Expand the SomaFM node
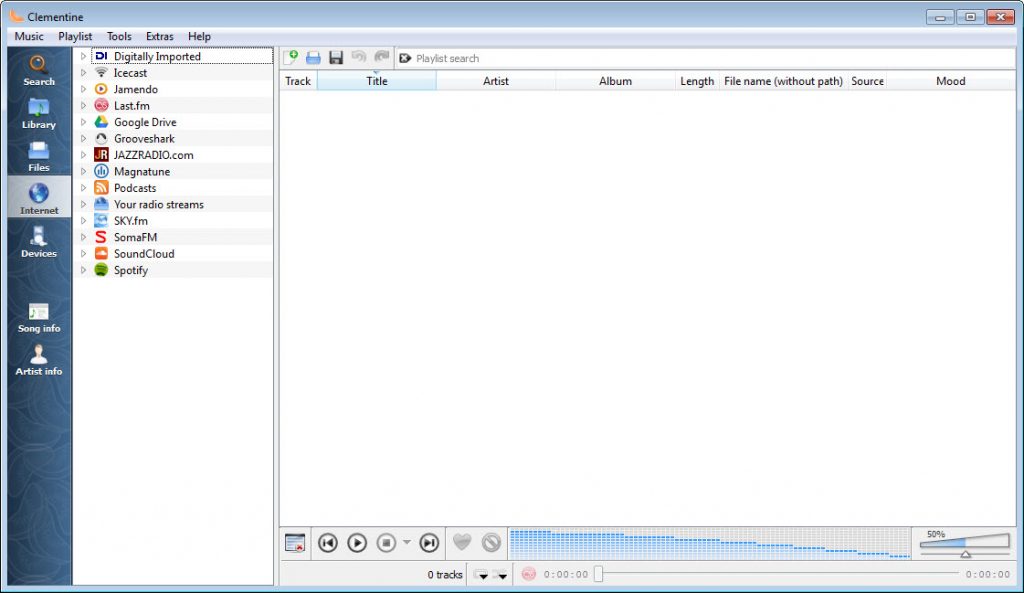The width and height of the screenshot is (1024, 593). pos(83,237)
